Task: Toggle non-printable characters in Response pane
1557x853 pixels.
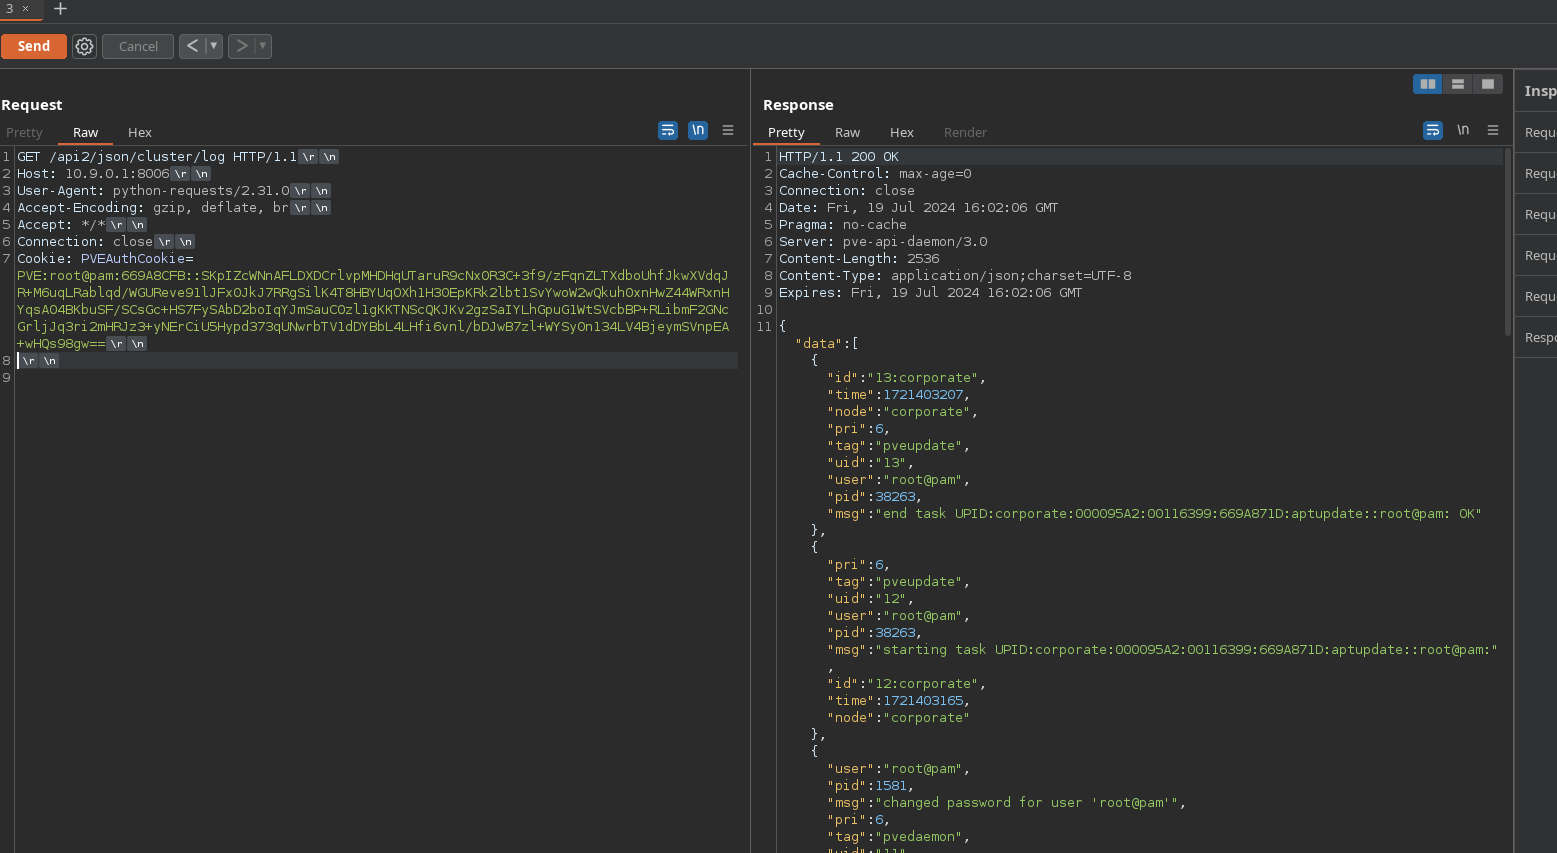Action: click(x=1463, y=130)
